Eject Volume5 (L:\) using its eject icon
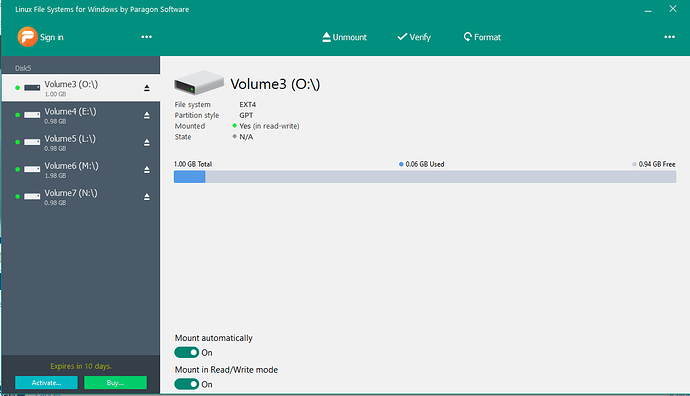The height and width of the screenshot is (396, 690). (x=147, y=143)
